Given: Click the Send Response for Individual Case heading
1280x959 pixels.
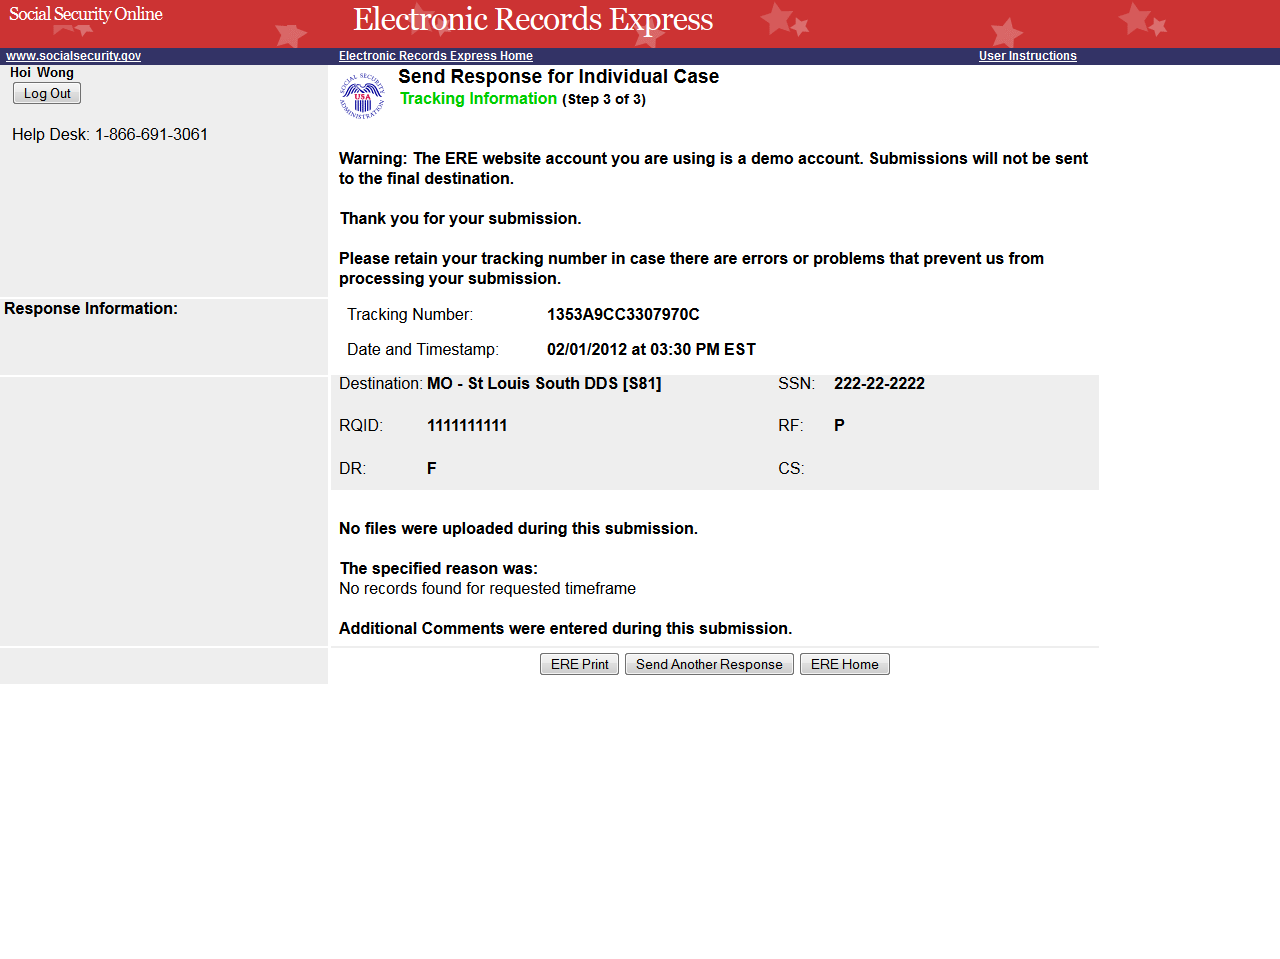Looking at the screenshot, I should point(558,76).
